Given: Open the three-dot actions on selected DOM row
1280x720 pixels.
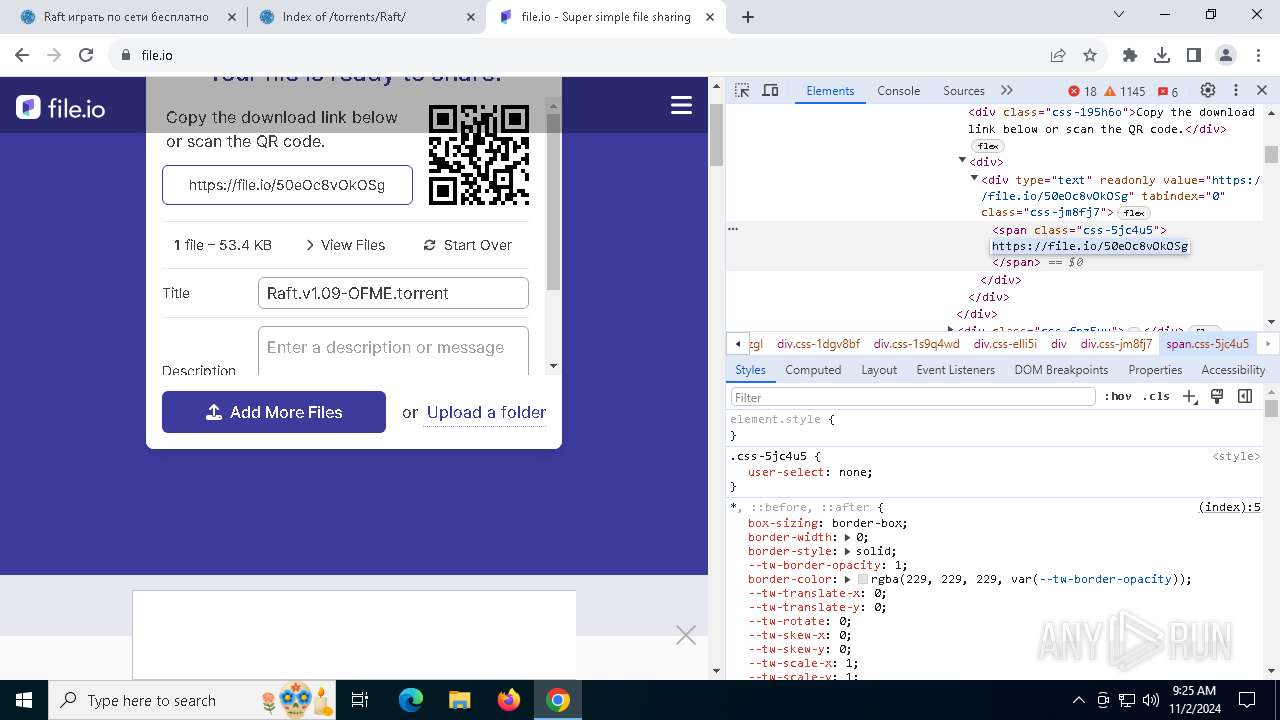Looking at the screenshot, I should pyautogui.click(x=733, y=229).
